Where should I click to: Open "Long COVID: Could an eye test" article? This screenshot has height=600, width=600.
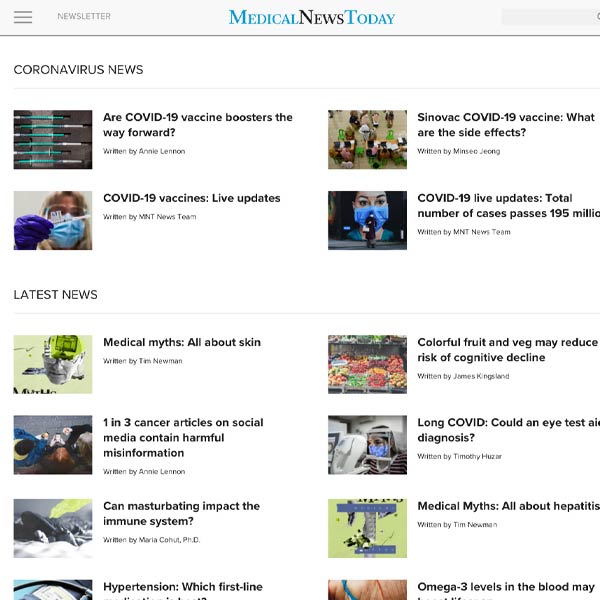pos(509,430)
